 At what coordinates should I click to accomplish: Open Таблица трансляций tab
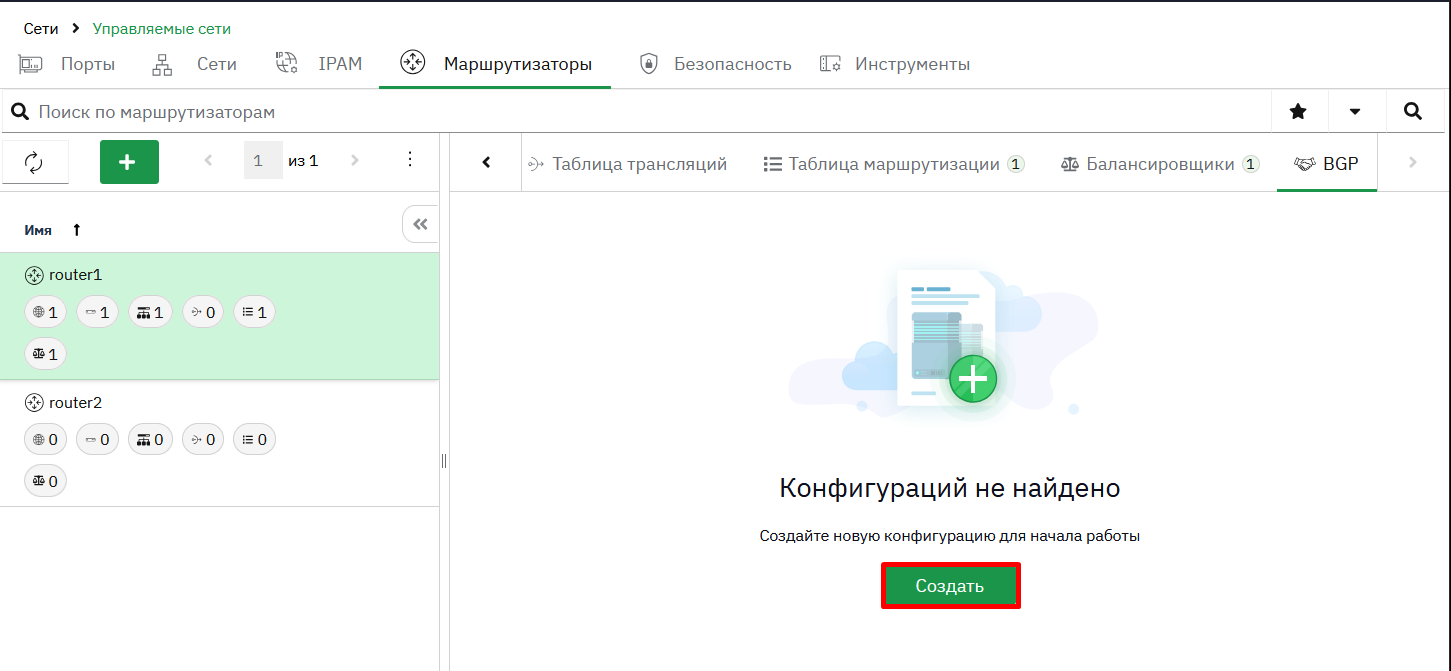(627, 164)
